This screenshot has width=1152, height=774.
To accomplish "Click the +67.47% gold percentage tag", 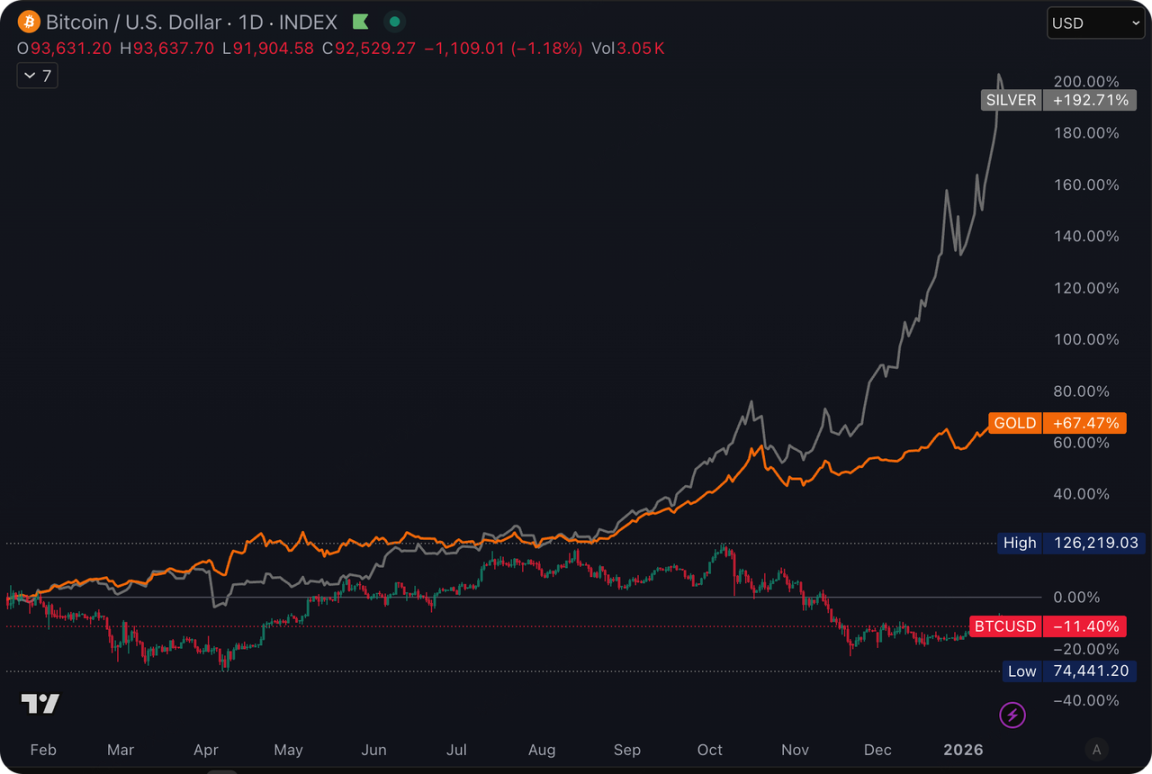I will point(1086,423).
